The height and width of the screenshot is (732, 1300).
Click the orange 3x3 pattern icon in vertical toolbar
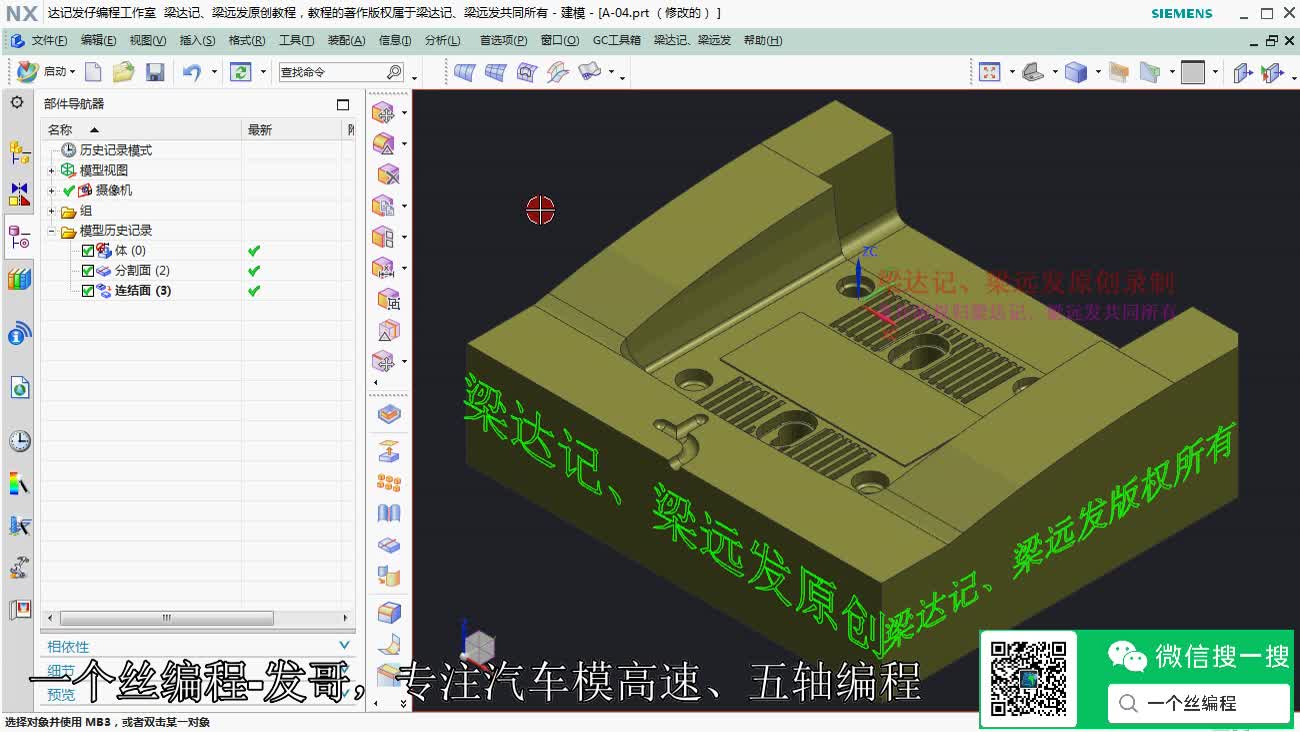389,483
